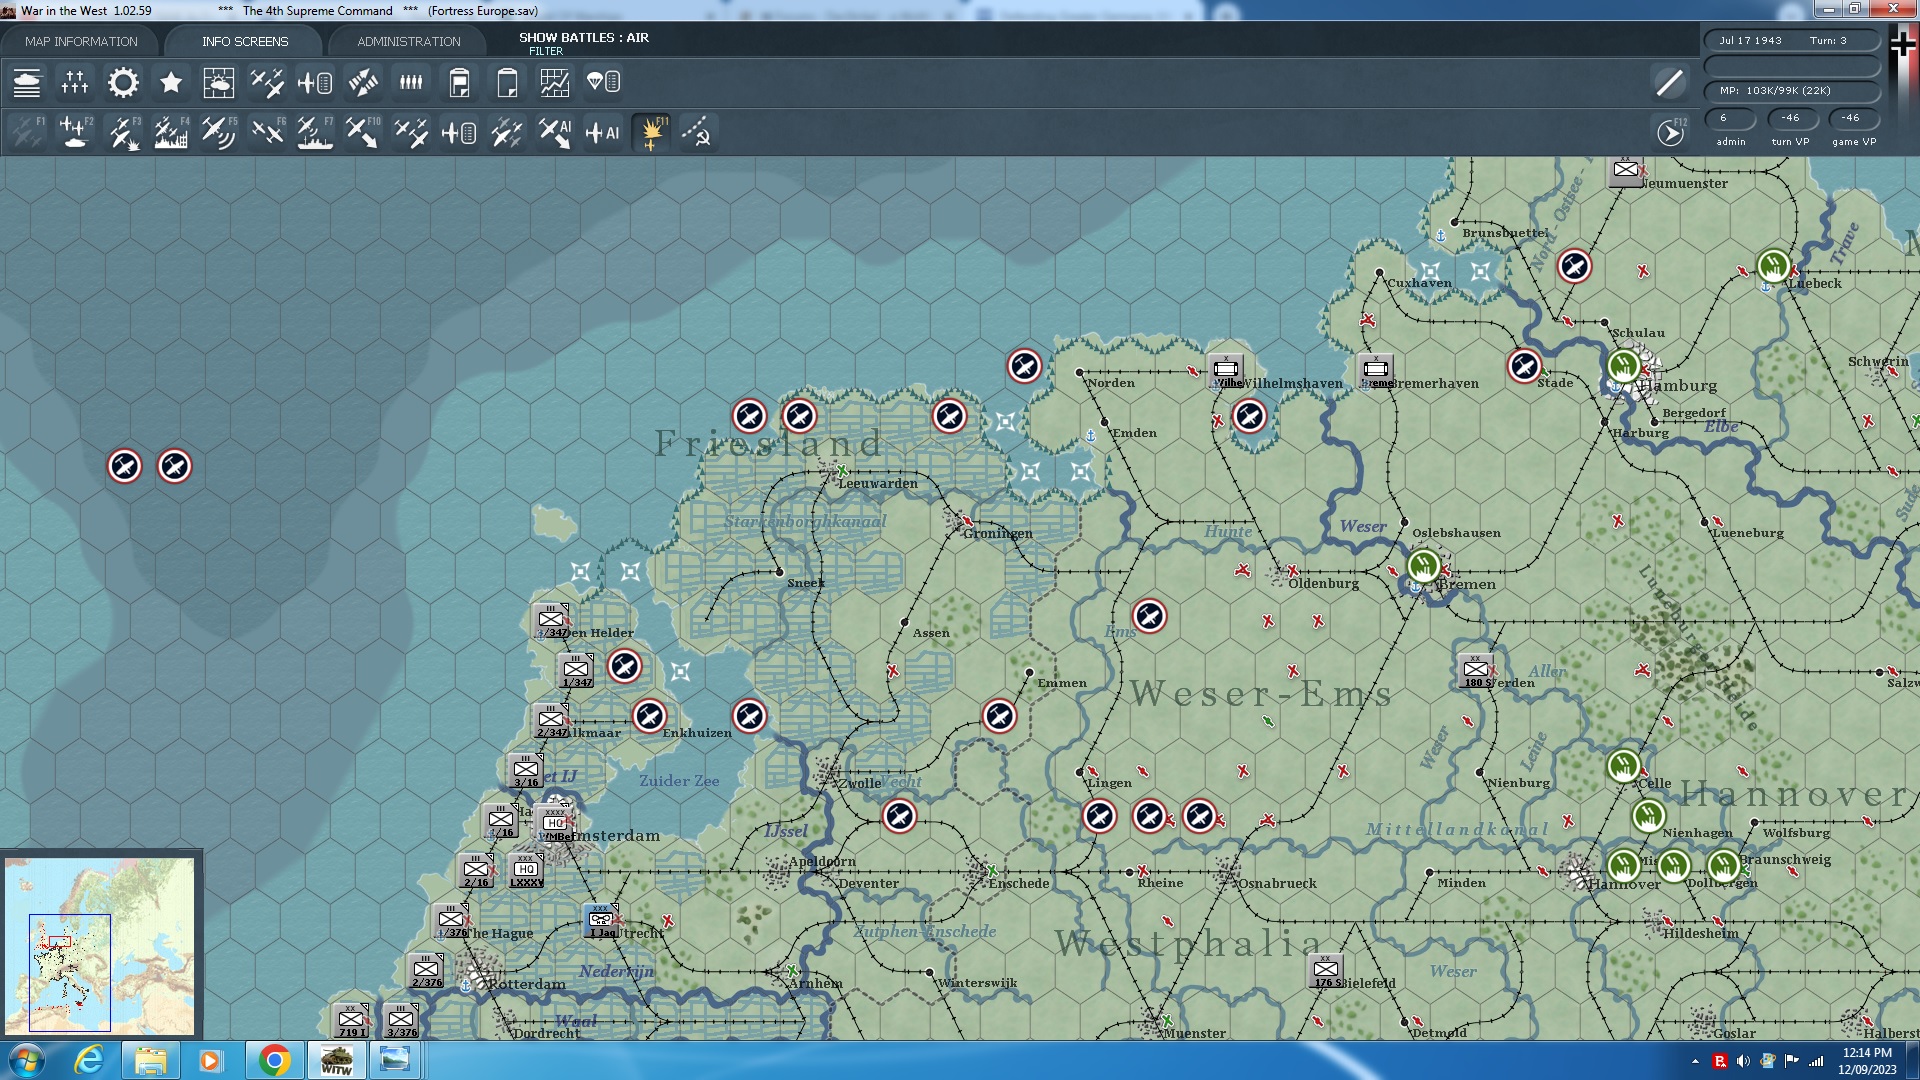Toggle the F11 show air battles button
Viewport: 1920px width, 1080px height.
pyautogui.click(x=652, y=132)
